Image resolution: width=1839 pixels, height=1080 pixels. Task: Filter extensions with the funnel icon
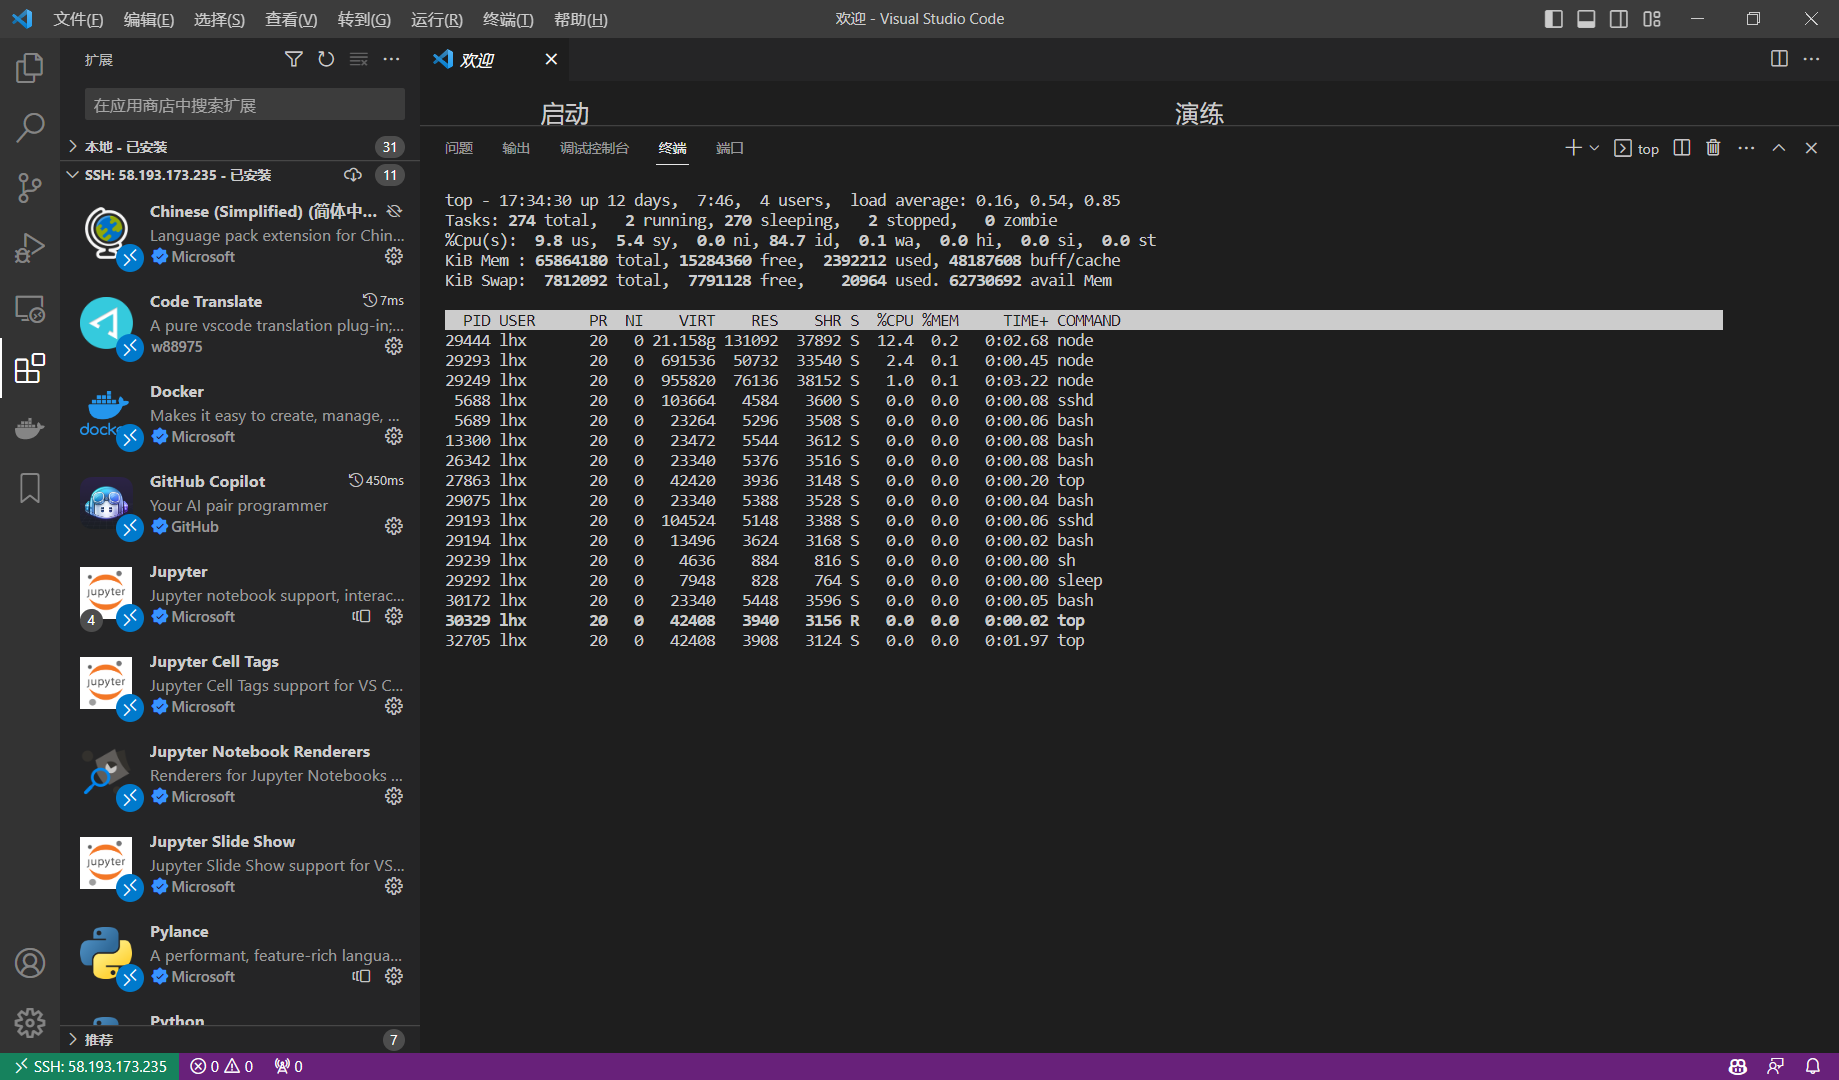point(293,60)
